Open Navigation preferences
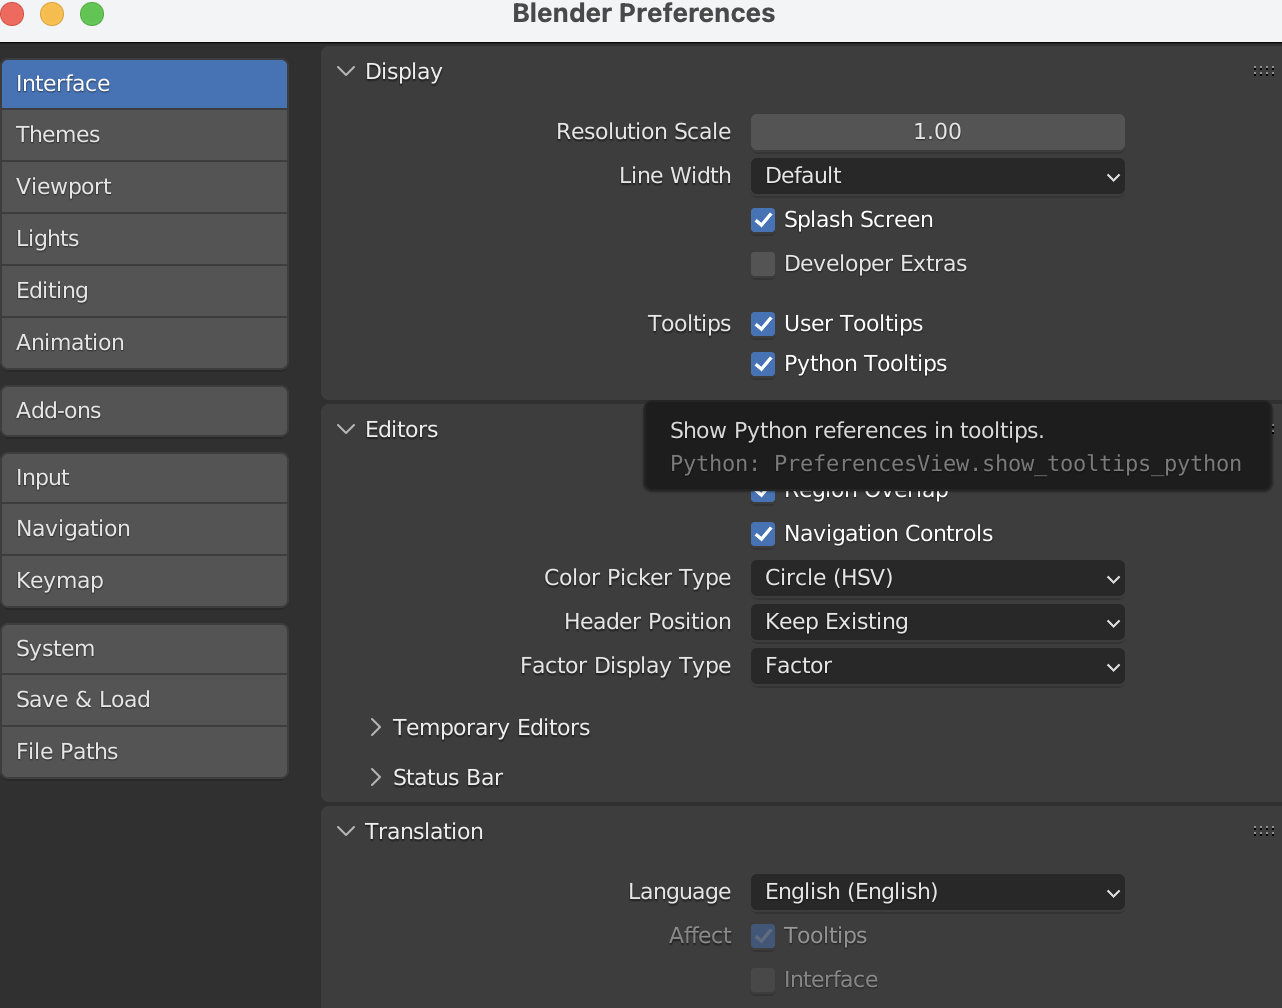 click(x=144, y=529)
